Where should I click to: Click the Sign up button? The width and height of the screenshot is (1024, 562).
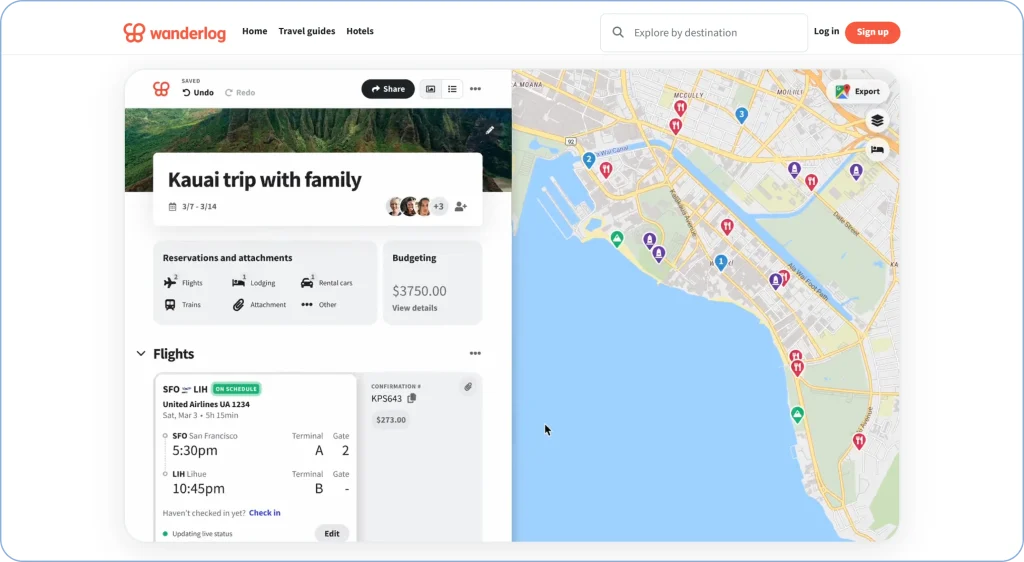872,32
